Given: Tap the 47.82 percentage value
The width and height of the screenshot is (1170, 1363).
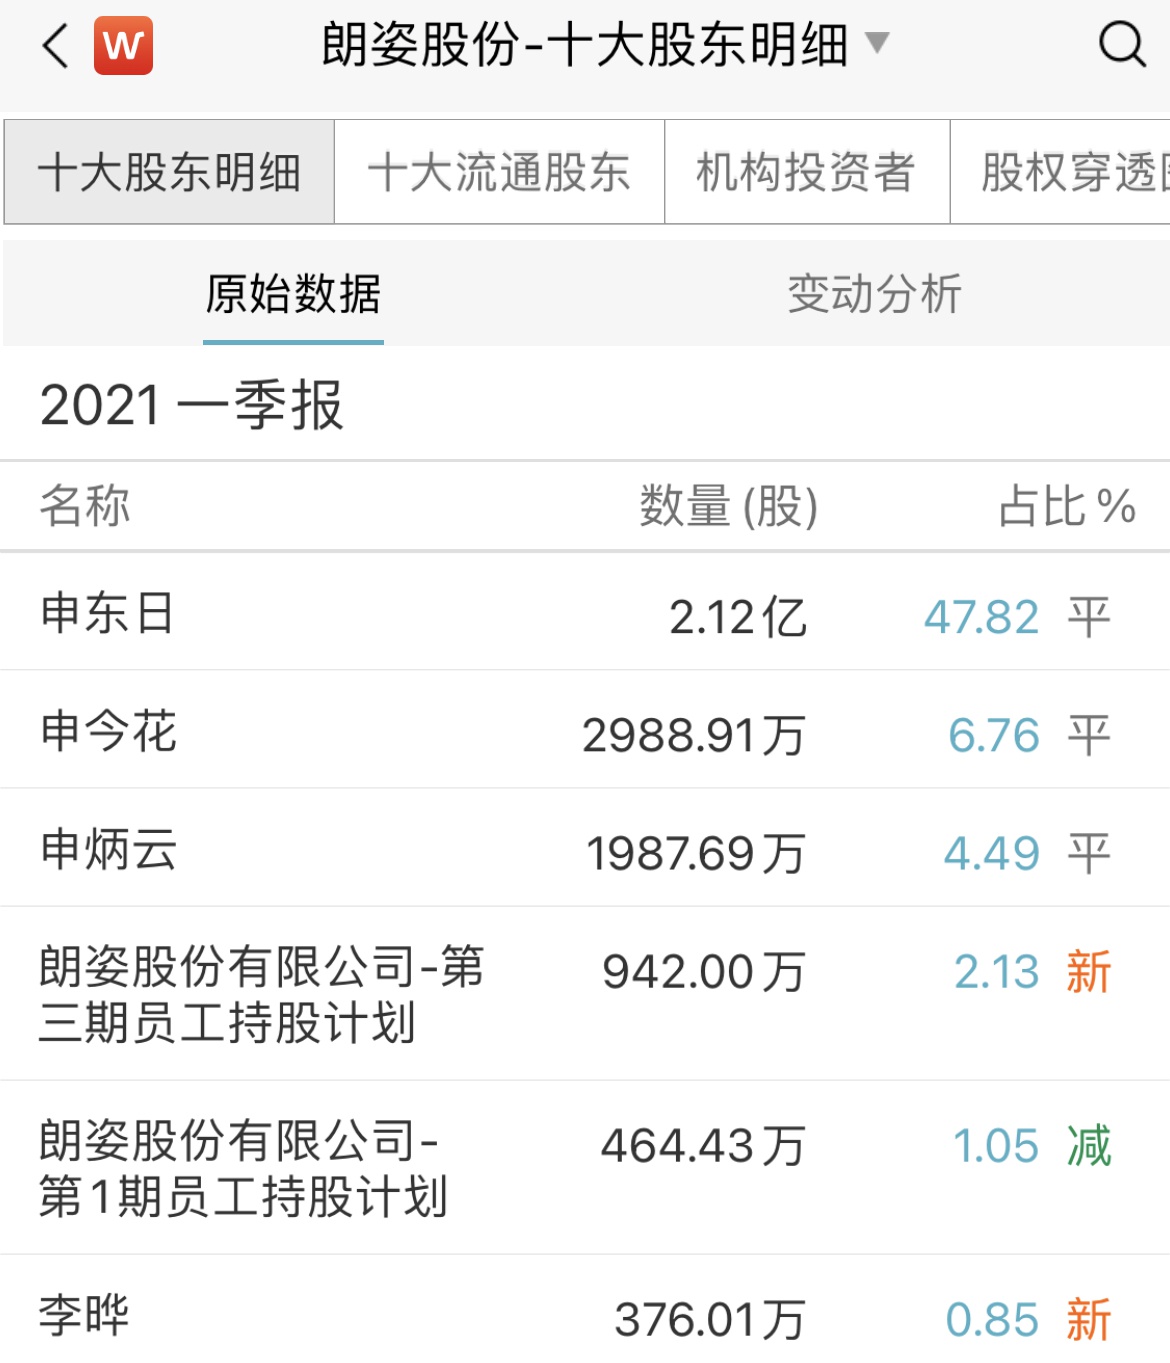Looking at the screenshot, I should pos(982,617).
